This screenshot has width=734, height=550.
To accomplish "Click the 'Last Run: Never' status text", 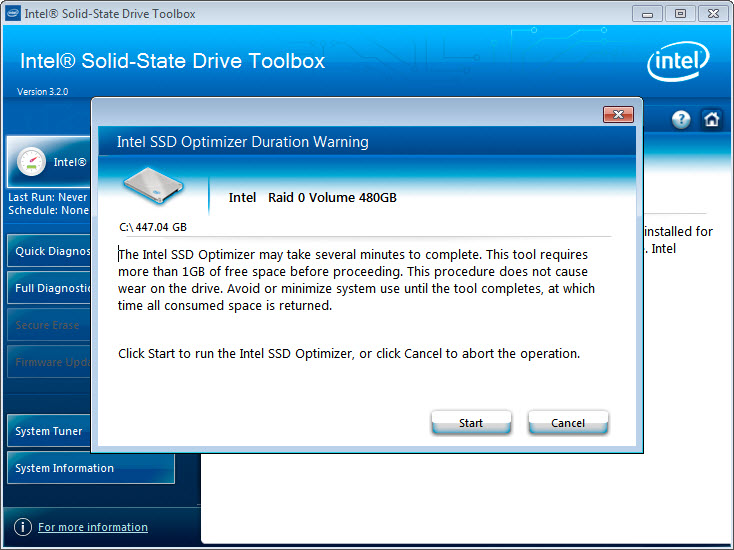I will click(x=47, y=197).
